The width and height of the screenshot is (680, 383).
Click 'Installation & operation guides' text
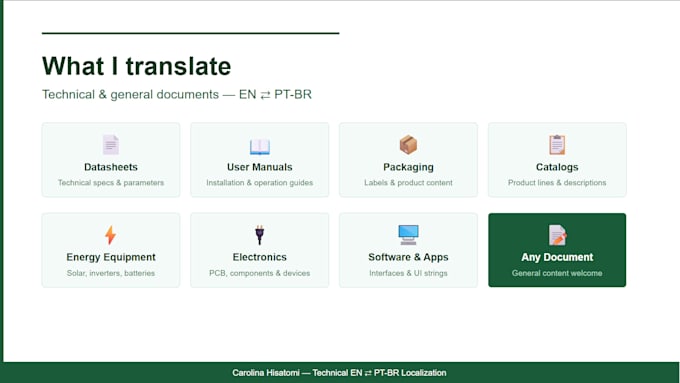pos(259,183)
